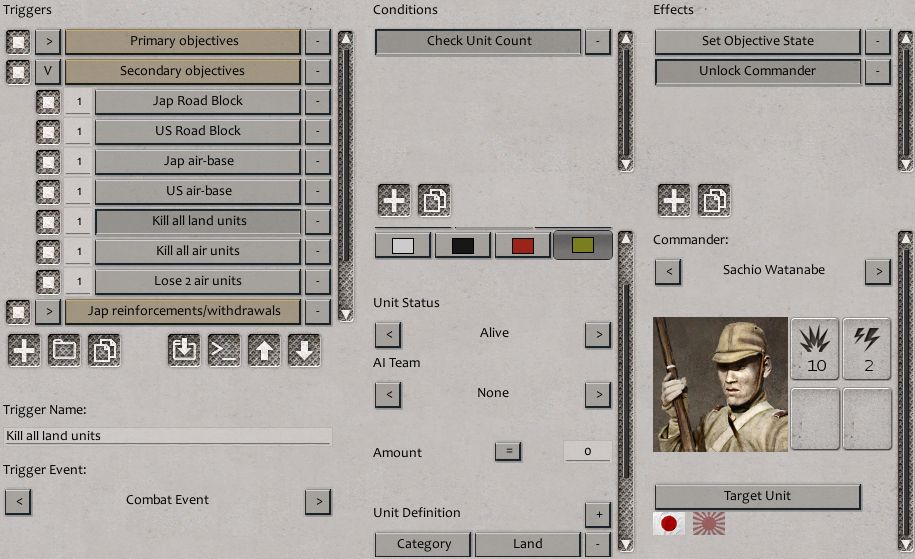Copy effect with duplicate icon
The height and width of the screenshot is (559, 915).
[x=714, y=201]
